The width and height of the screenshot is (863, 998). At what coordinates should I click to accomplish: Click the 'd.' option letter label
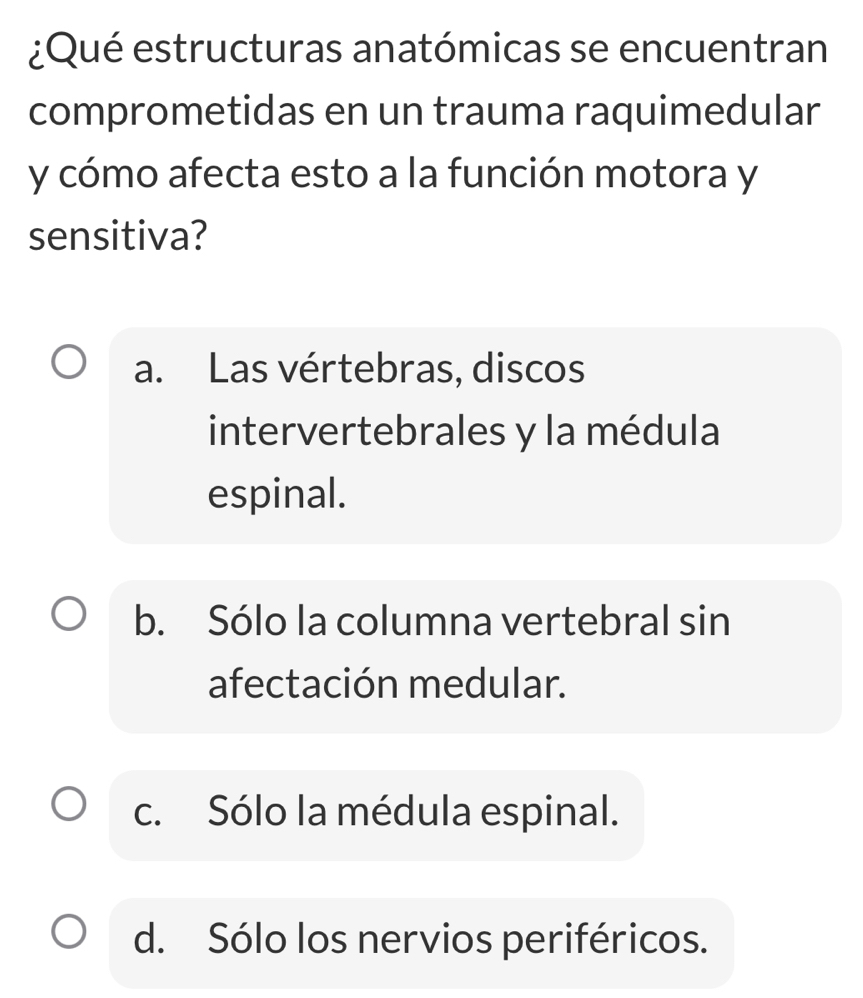[150, 938]
